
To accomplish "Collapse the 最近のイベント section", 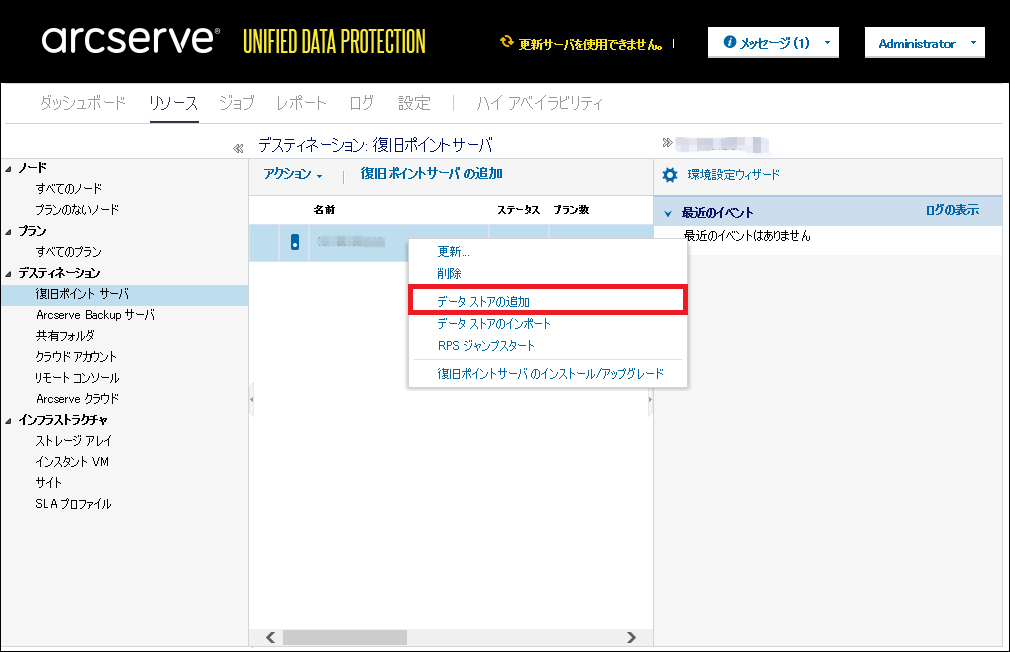I will (668, 213).
